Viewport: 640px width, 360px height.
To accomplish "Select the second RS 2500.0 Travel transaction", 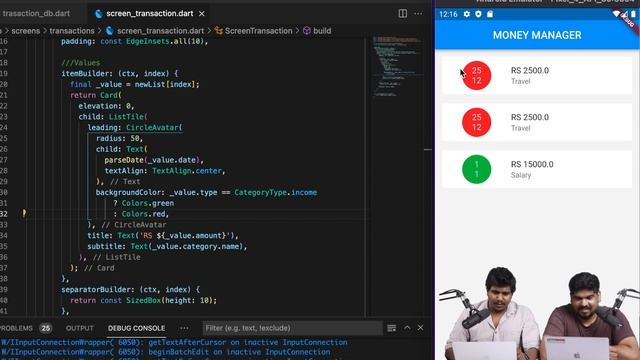I will point(537,122).
